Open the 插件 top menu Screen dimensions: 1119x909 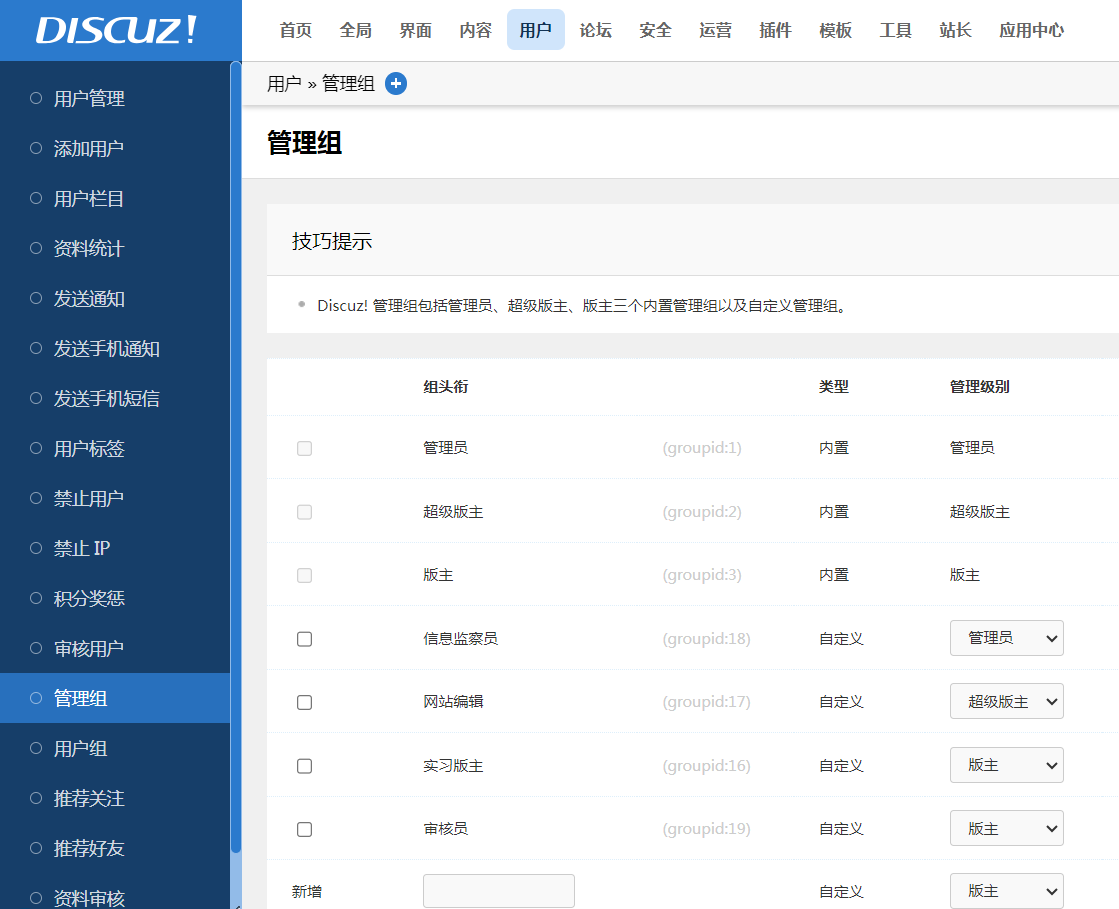tap(776, 30)
